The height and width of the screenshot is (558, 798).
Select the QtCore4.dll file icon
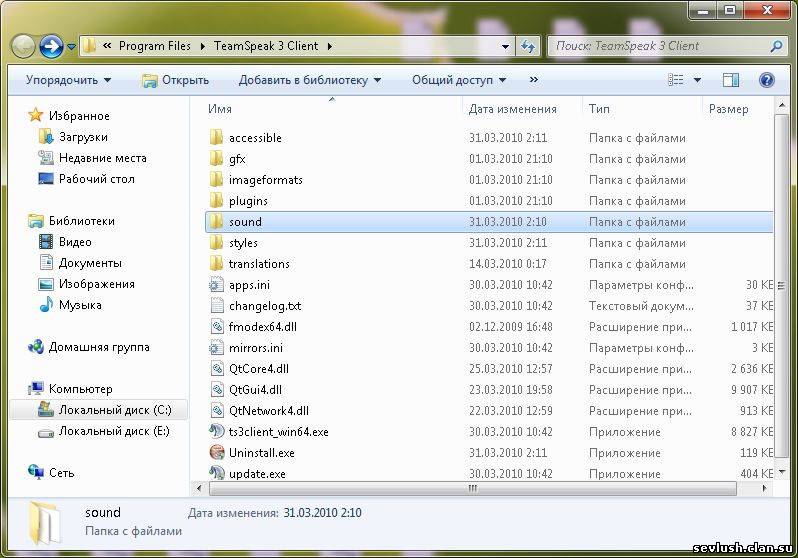pos(217,369)
